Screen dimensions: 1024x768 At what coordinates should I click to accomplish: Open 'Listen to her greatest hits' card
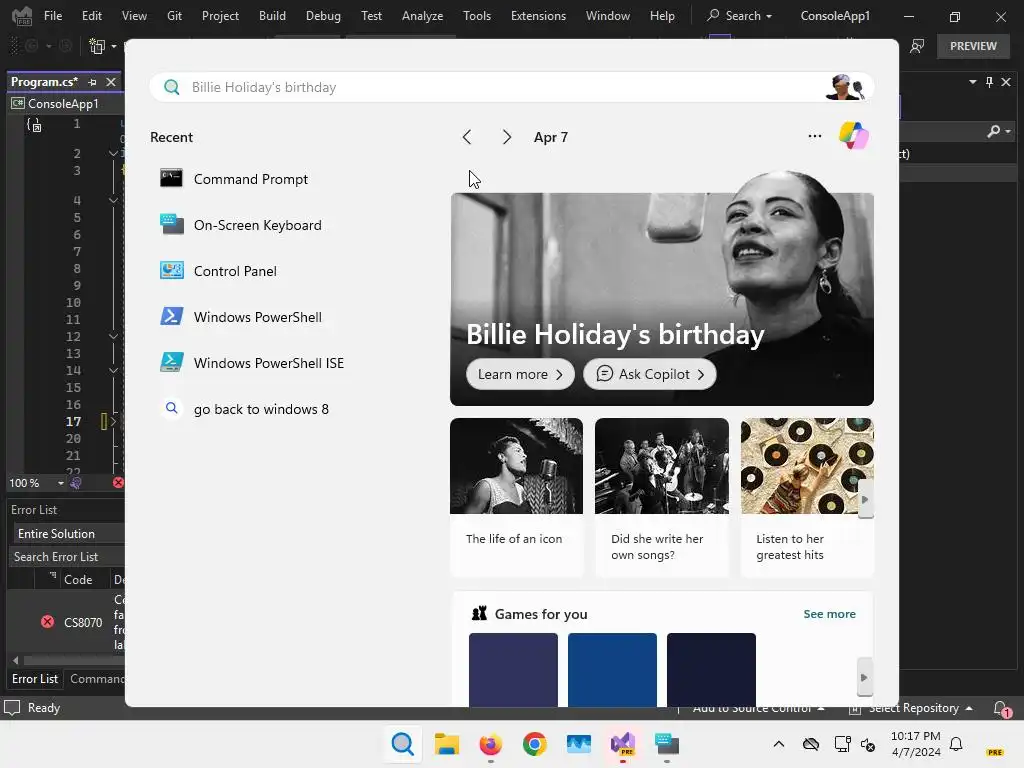pos(807,498)
